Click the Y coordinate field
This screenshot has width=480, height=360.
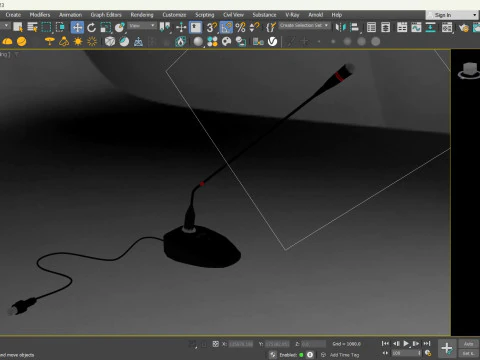[x=277, y=344]
